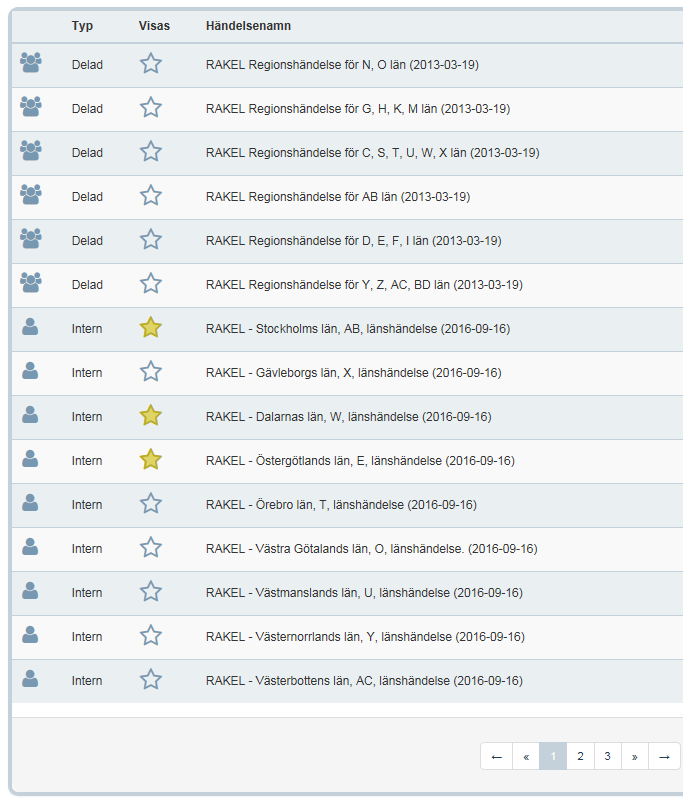Open RAKEL Regionshändelse för C, S, T, U, W, X län
The image size is (683, 803).
[373, 153]
